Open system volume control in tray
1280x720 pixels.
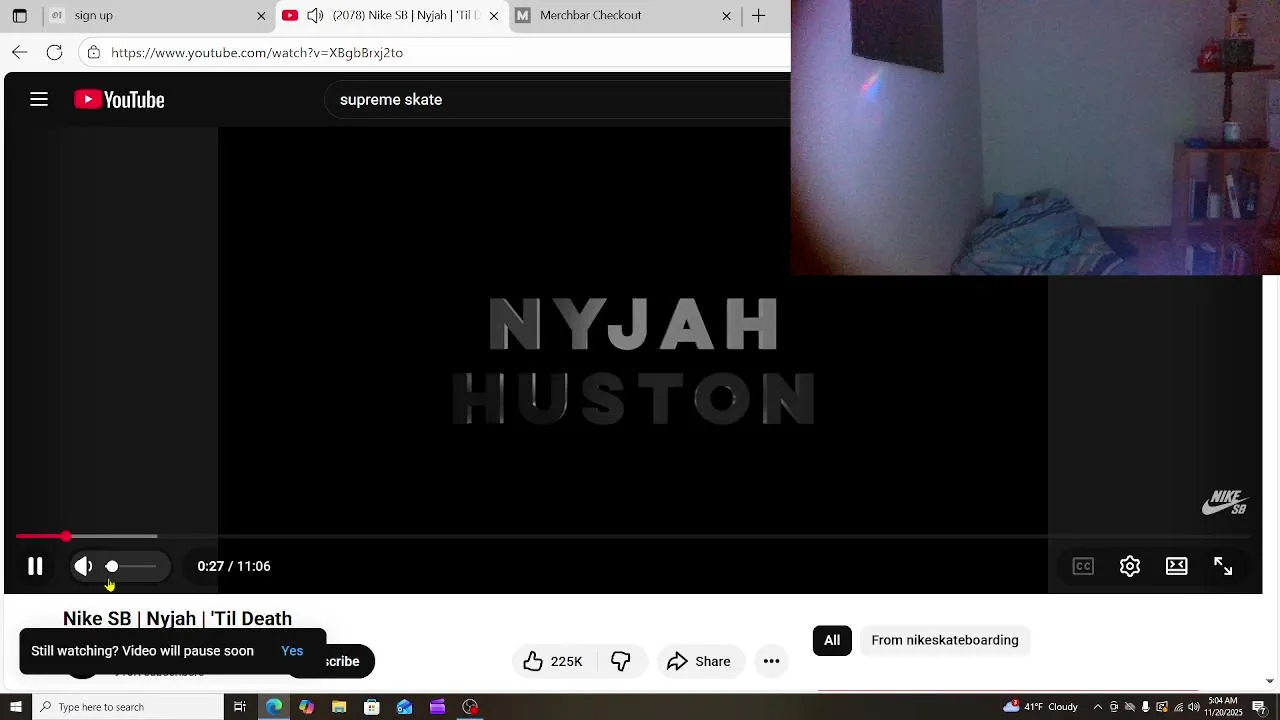click(1193, 707)
